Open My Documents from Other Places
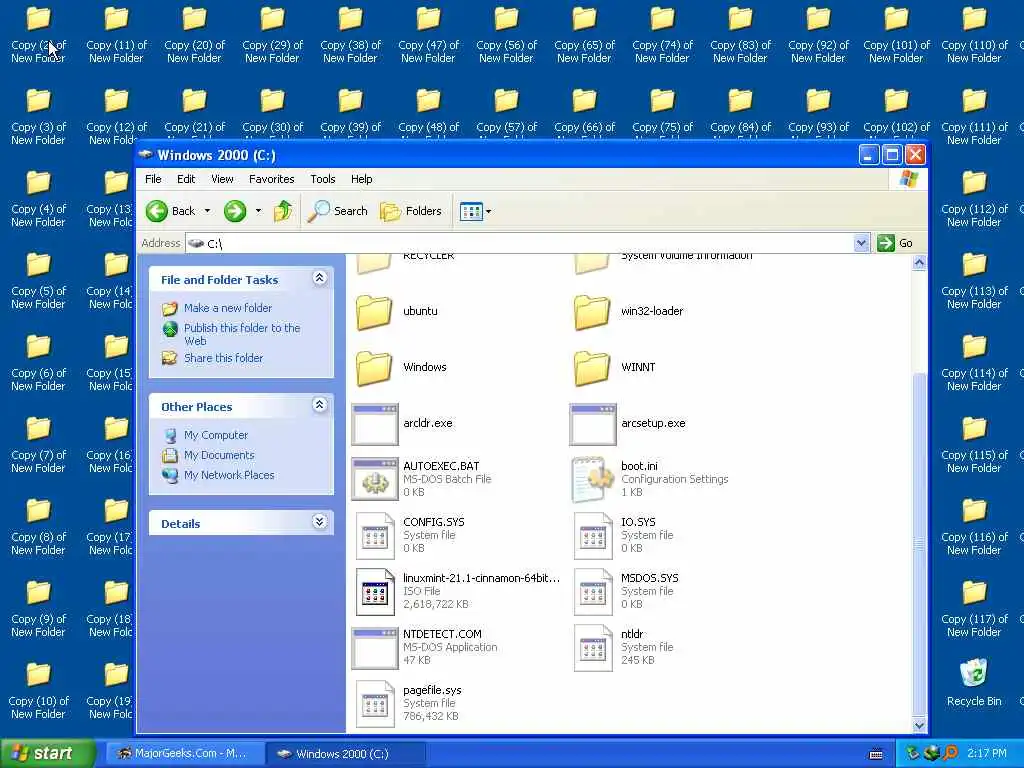This screenshot has height=768, width=1024. coord(219,455)
